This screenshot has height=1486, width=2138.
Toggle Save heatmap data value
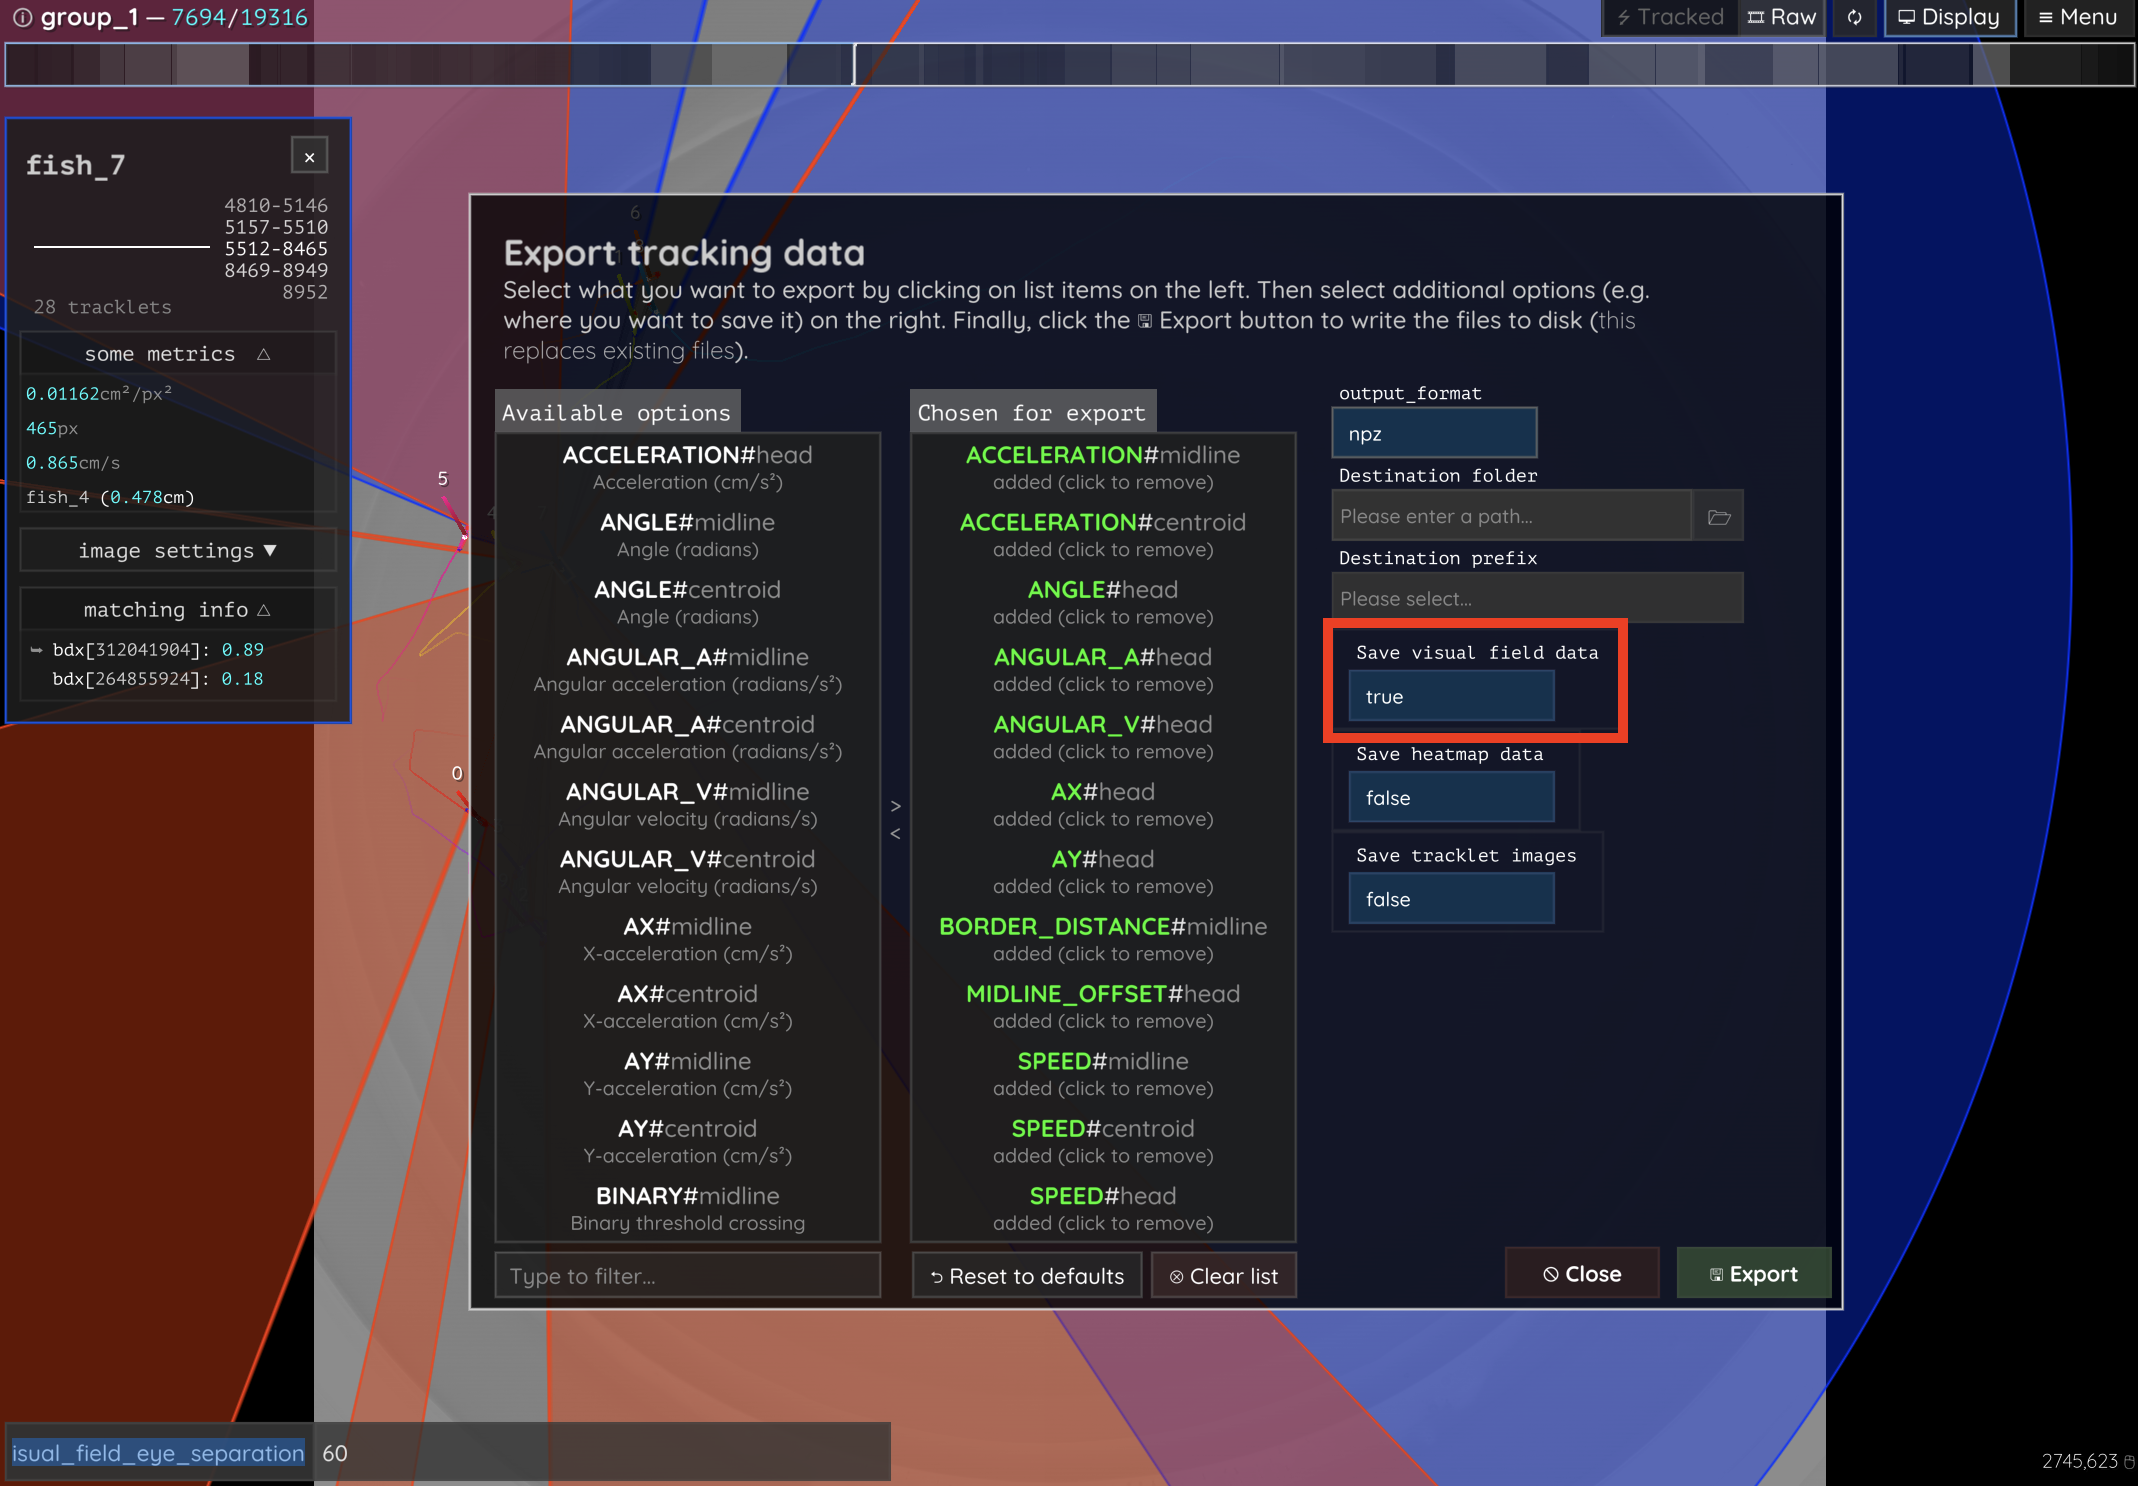(1450, 798)
